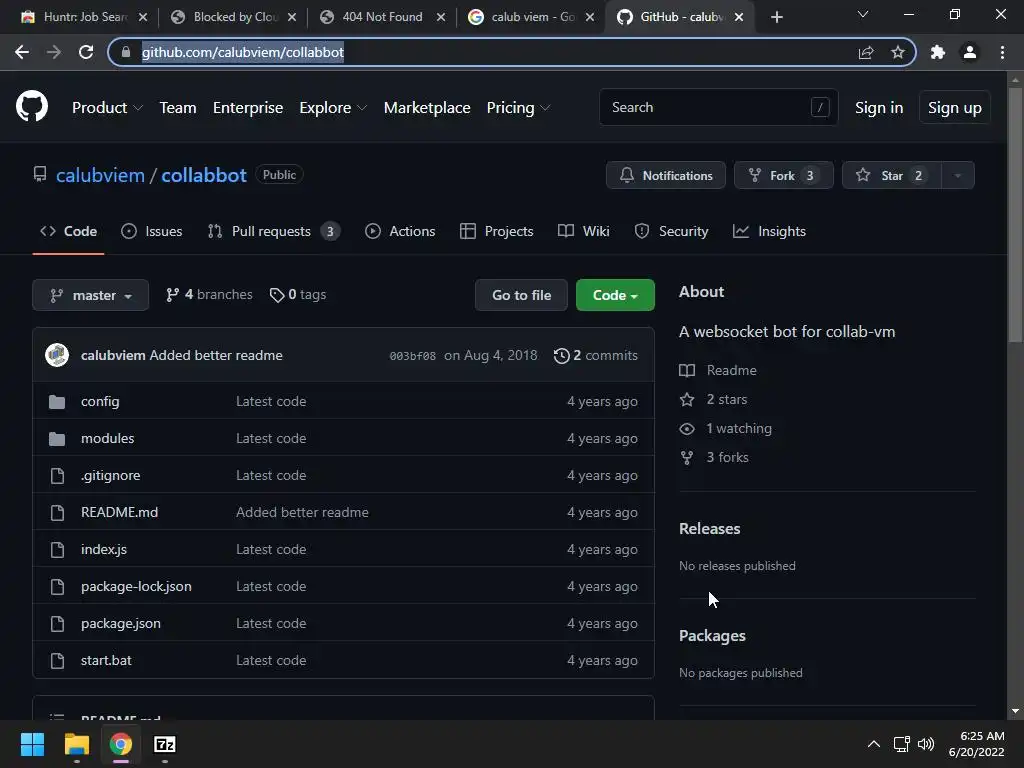
Task: View the 0 tags link
Action: [298, 295]
